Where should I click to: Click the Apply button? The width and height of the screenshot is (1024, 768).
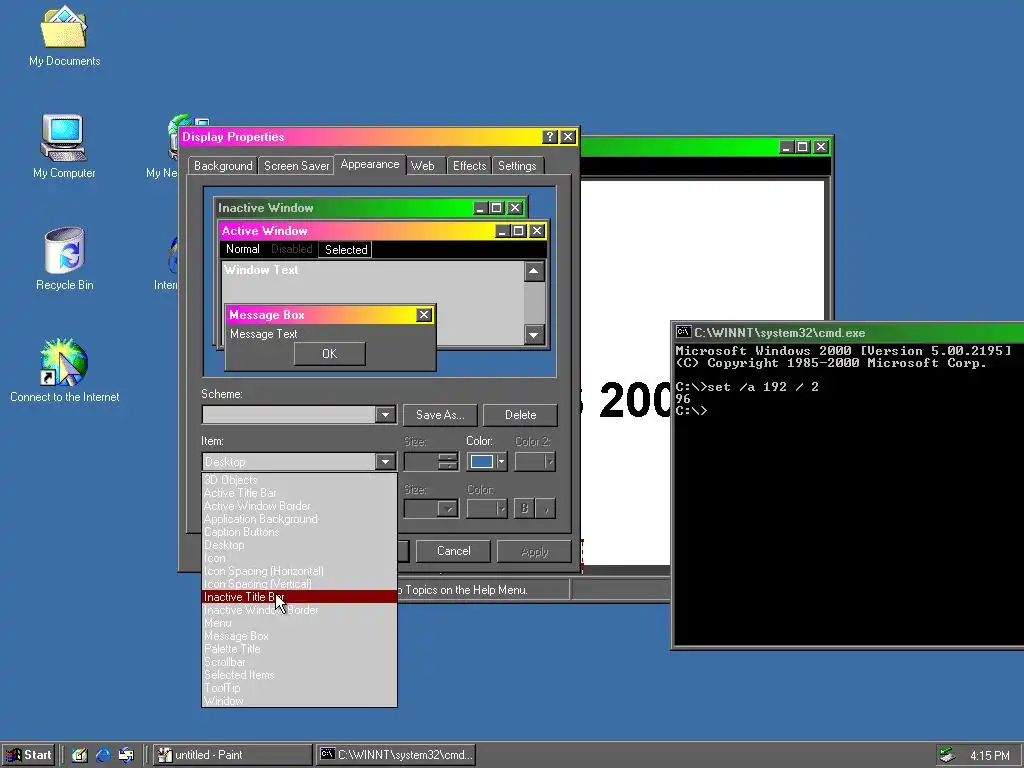point(534,551)
